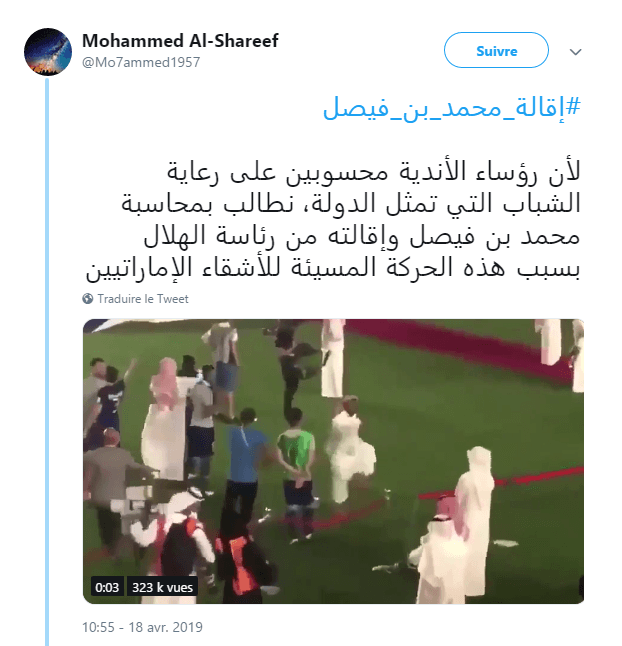Click the third line of Arabic tweet text

pyautogui.click(x=362, y=236)
